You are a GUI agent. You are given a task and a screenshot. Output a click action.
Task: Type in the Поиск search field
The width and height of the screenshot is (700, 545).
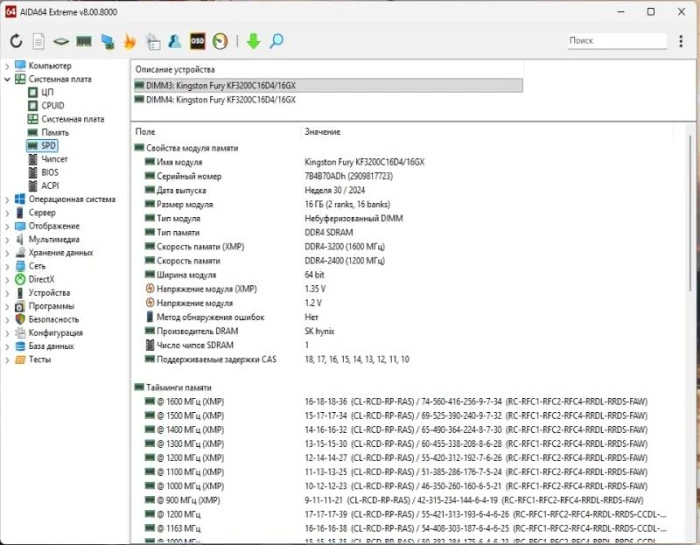[617, 41]
